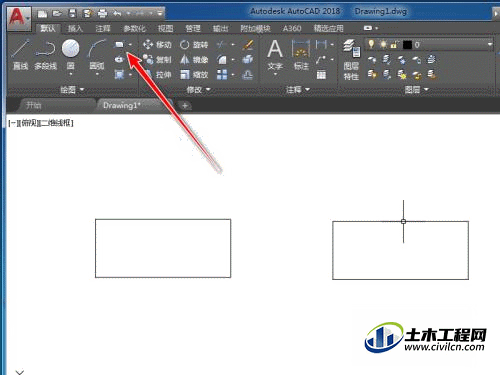Expand the Hatch tool dropdown arrow

[x=130, y=75]
